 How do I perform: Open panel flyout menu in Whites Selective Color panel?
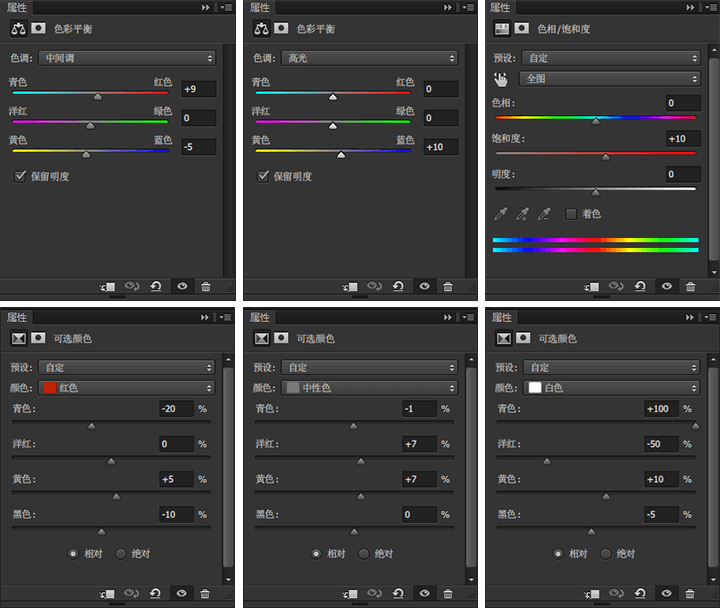point(710,317)
